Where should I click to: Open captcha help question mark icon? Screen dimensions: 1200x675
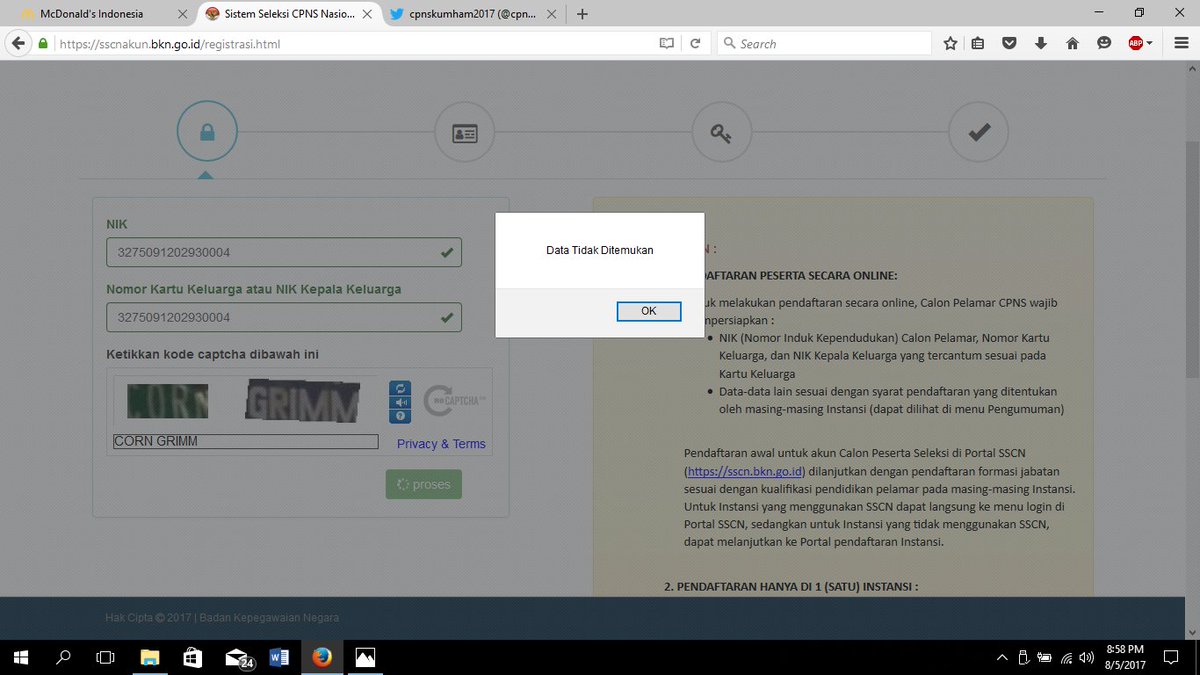click(x=400, y=416)
